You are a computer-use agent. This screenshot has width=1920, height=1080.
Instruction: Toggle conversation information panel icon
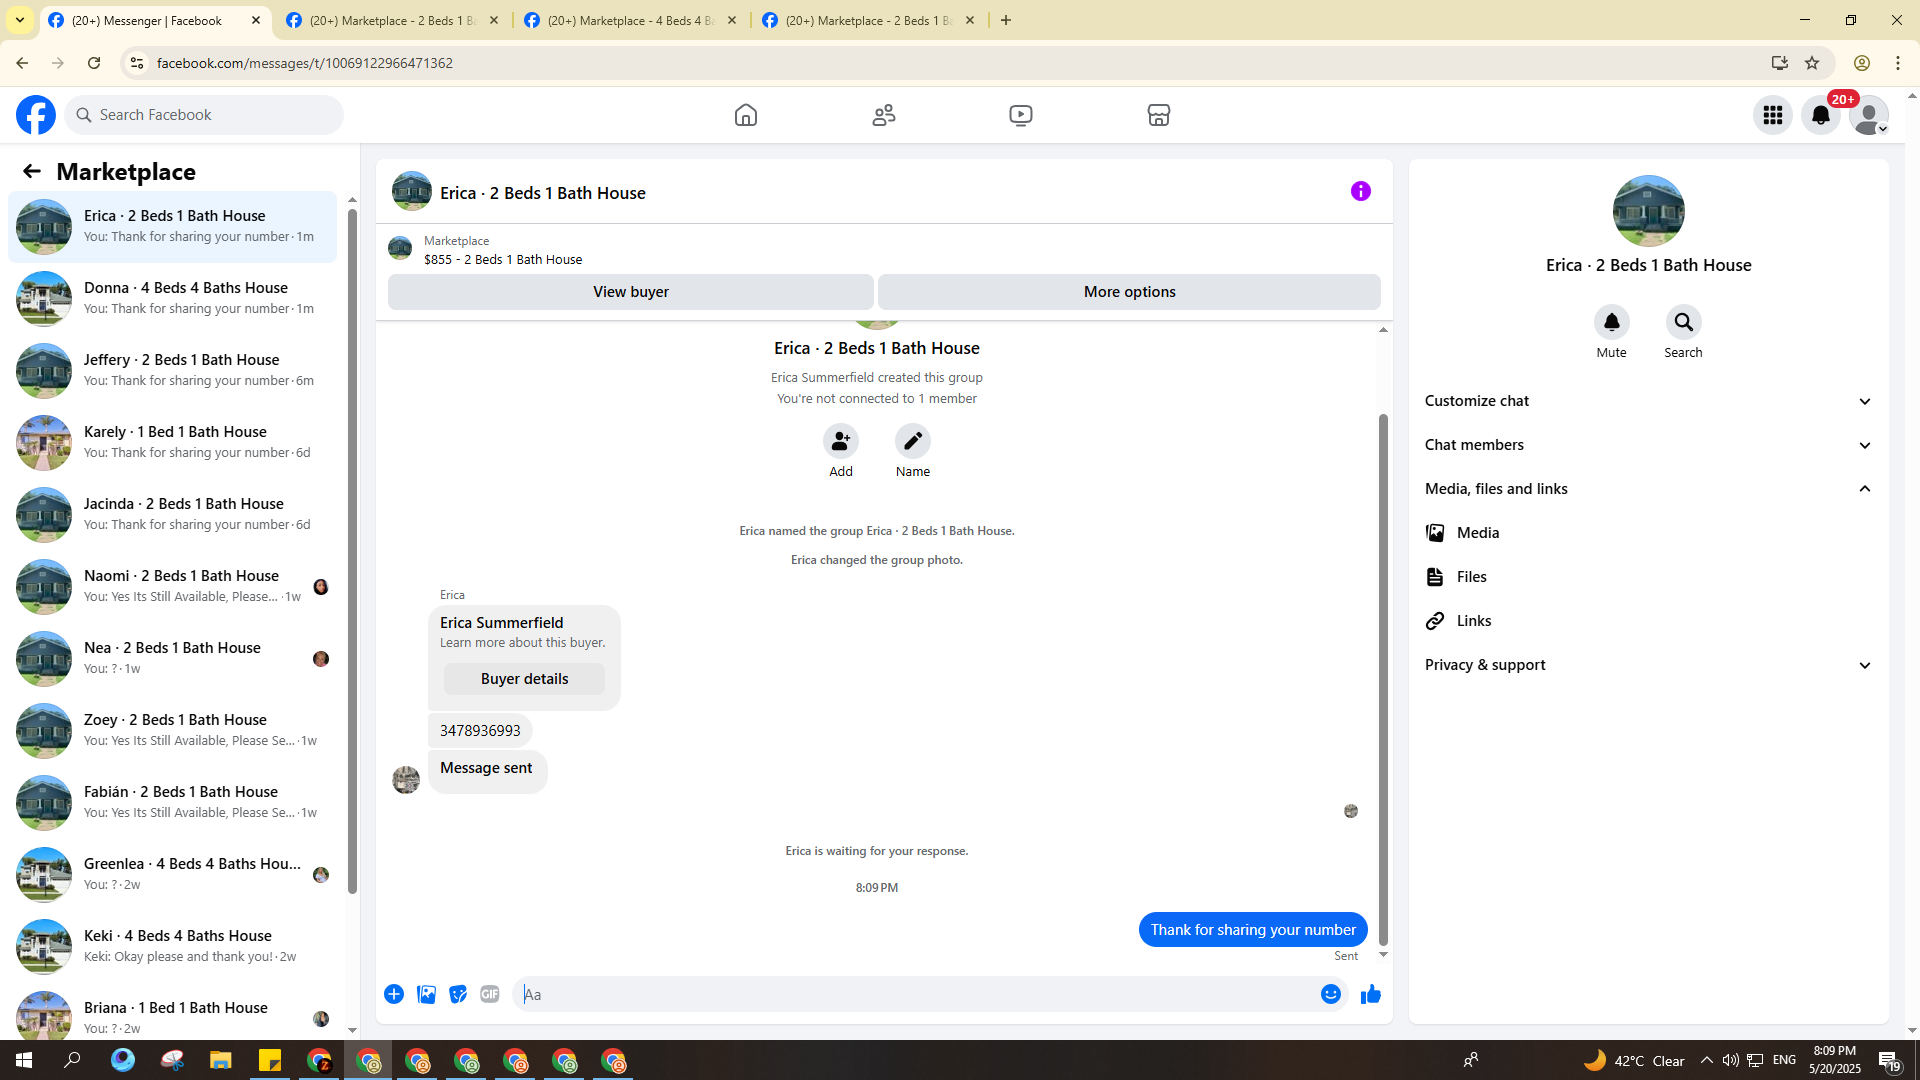tap(1360, 191)
